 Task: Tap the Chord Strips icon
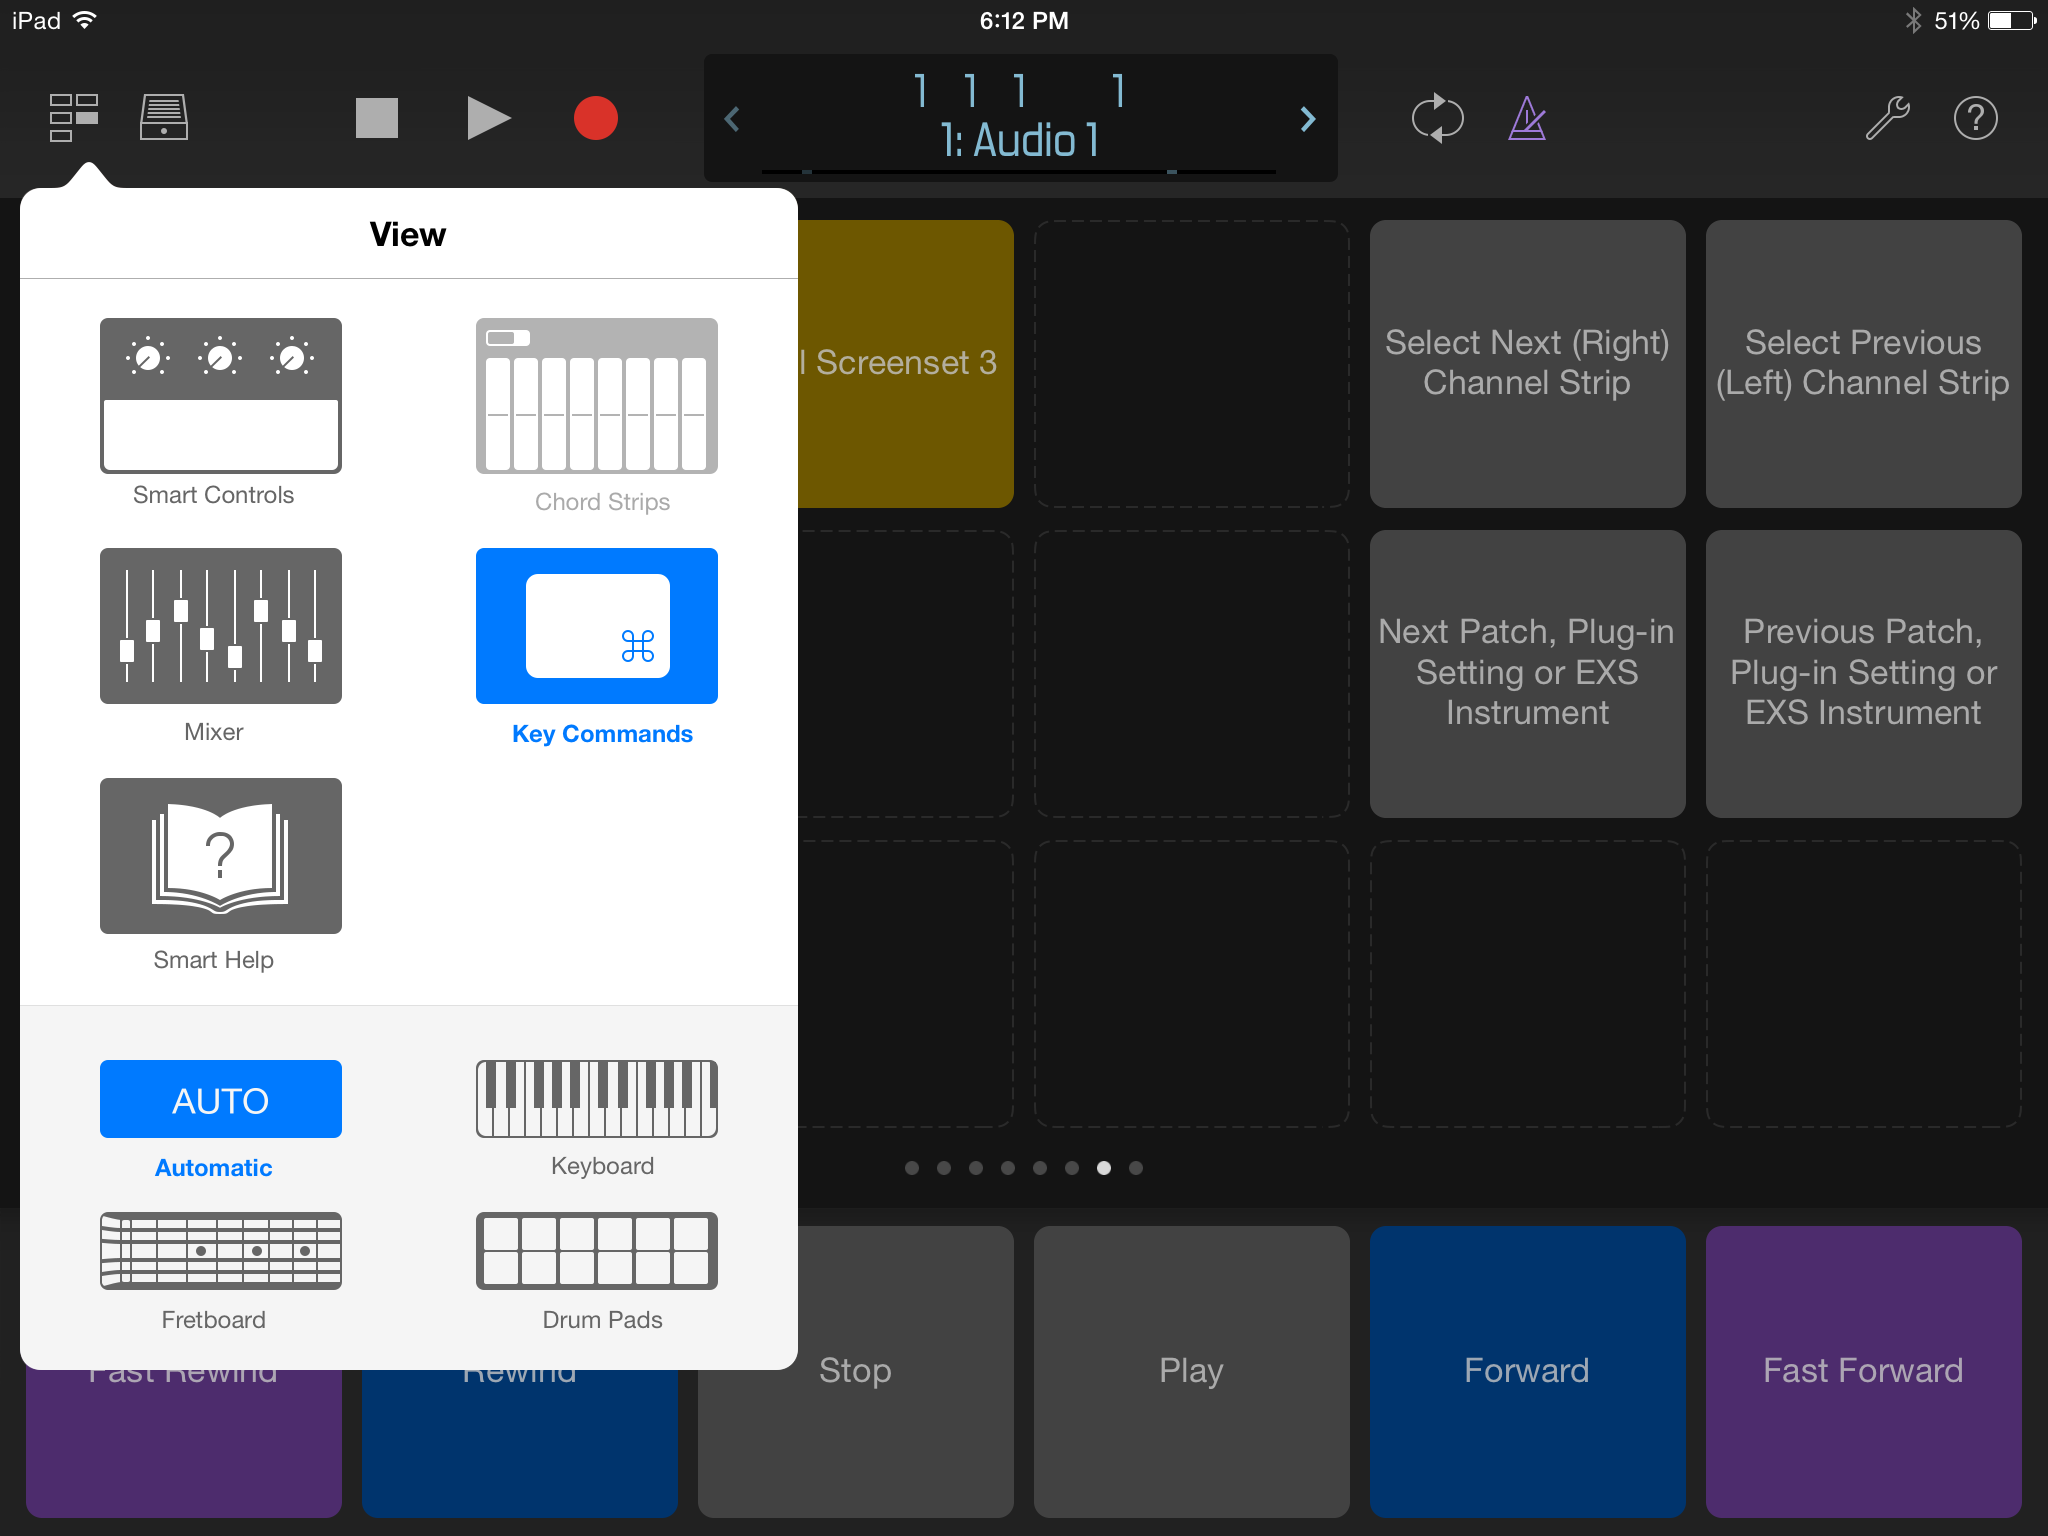click(596, 397)
